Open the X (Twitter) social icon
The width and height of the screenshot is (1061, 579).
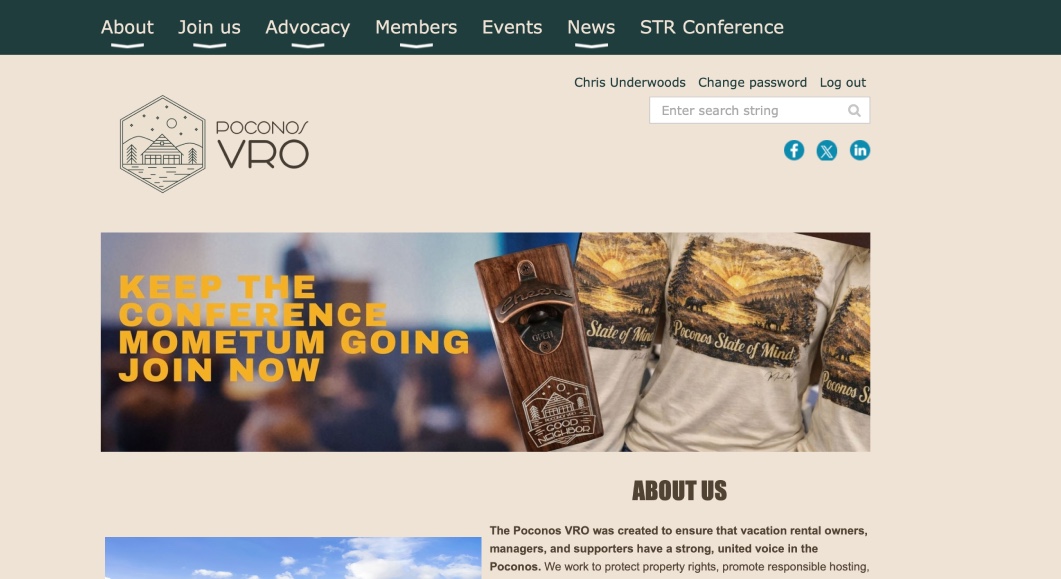[x=826, y=150]
